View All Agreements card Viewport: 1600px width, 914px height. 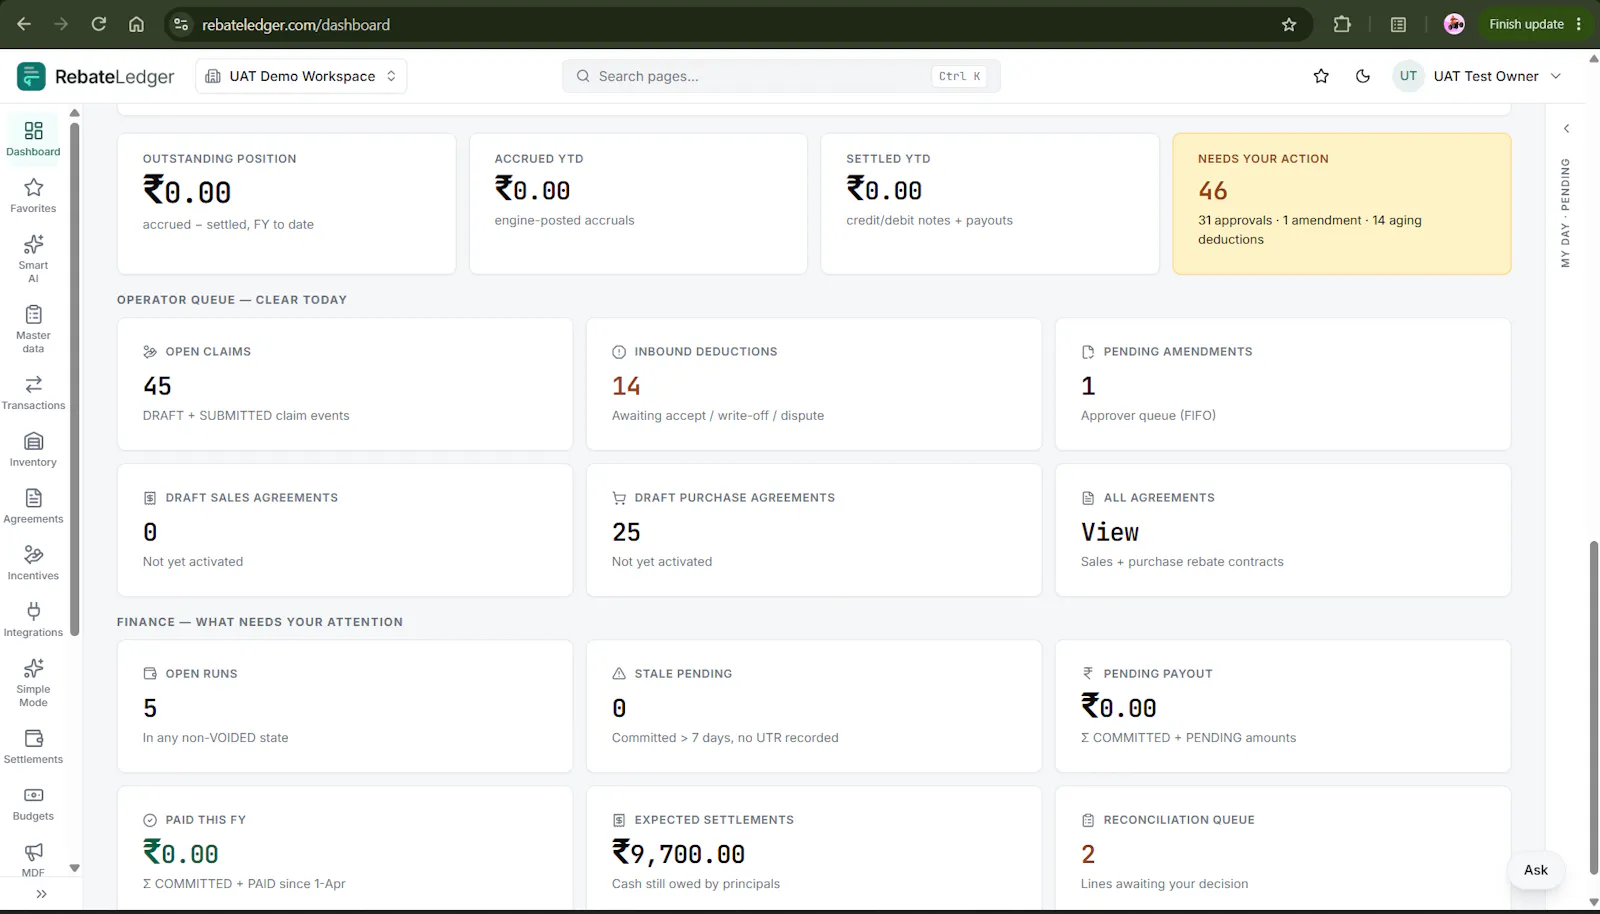tap(1283, 530)
